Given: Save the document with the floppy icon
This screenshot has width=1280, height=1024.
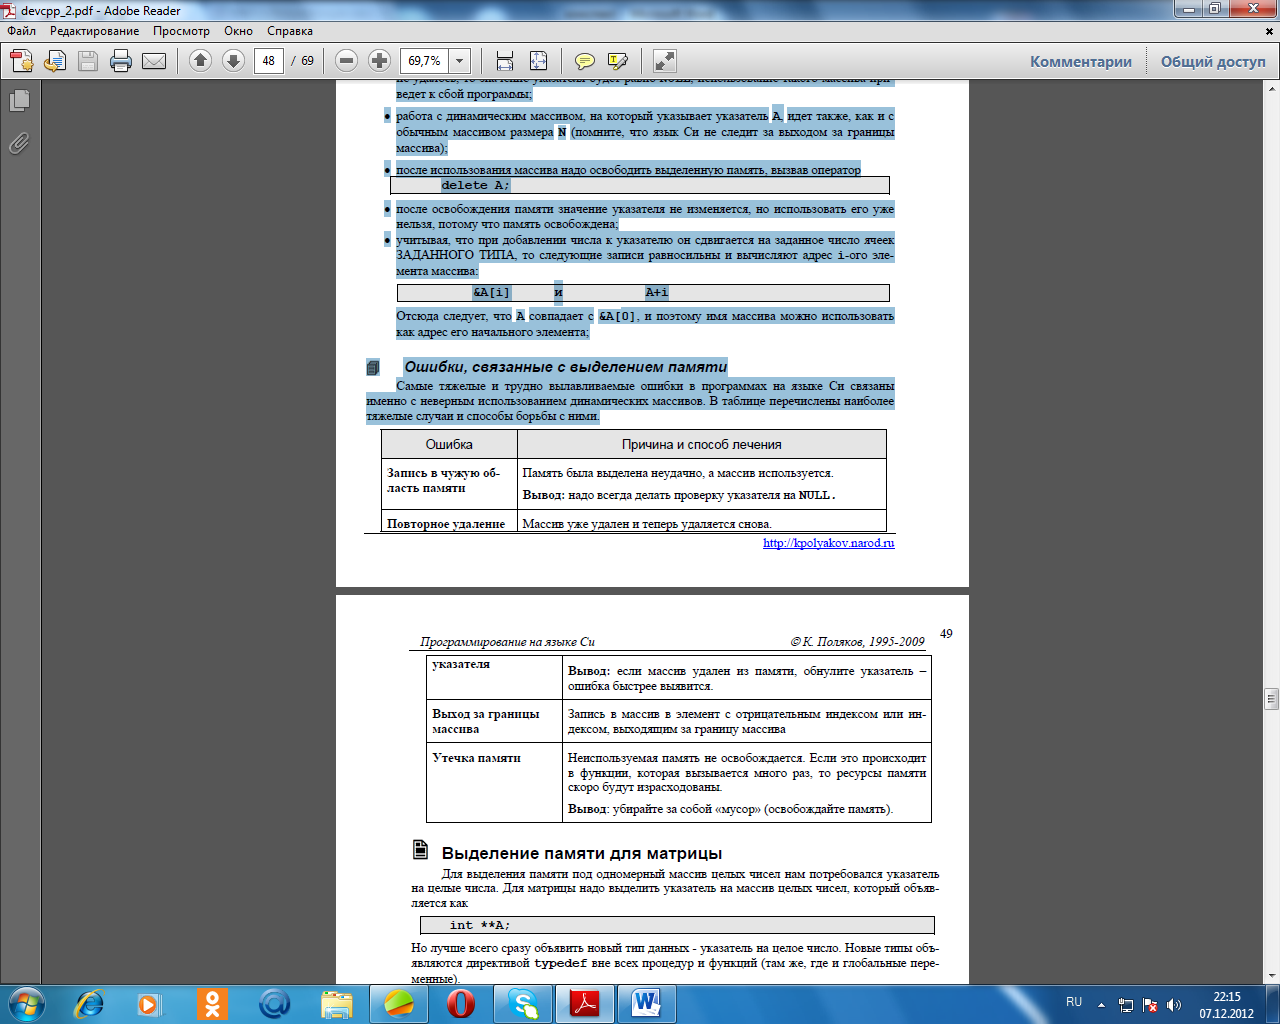Looking at the screenshot, I should [88, 61].
